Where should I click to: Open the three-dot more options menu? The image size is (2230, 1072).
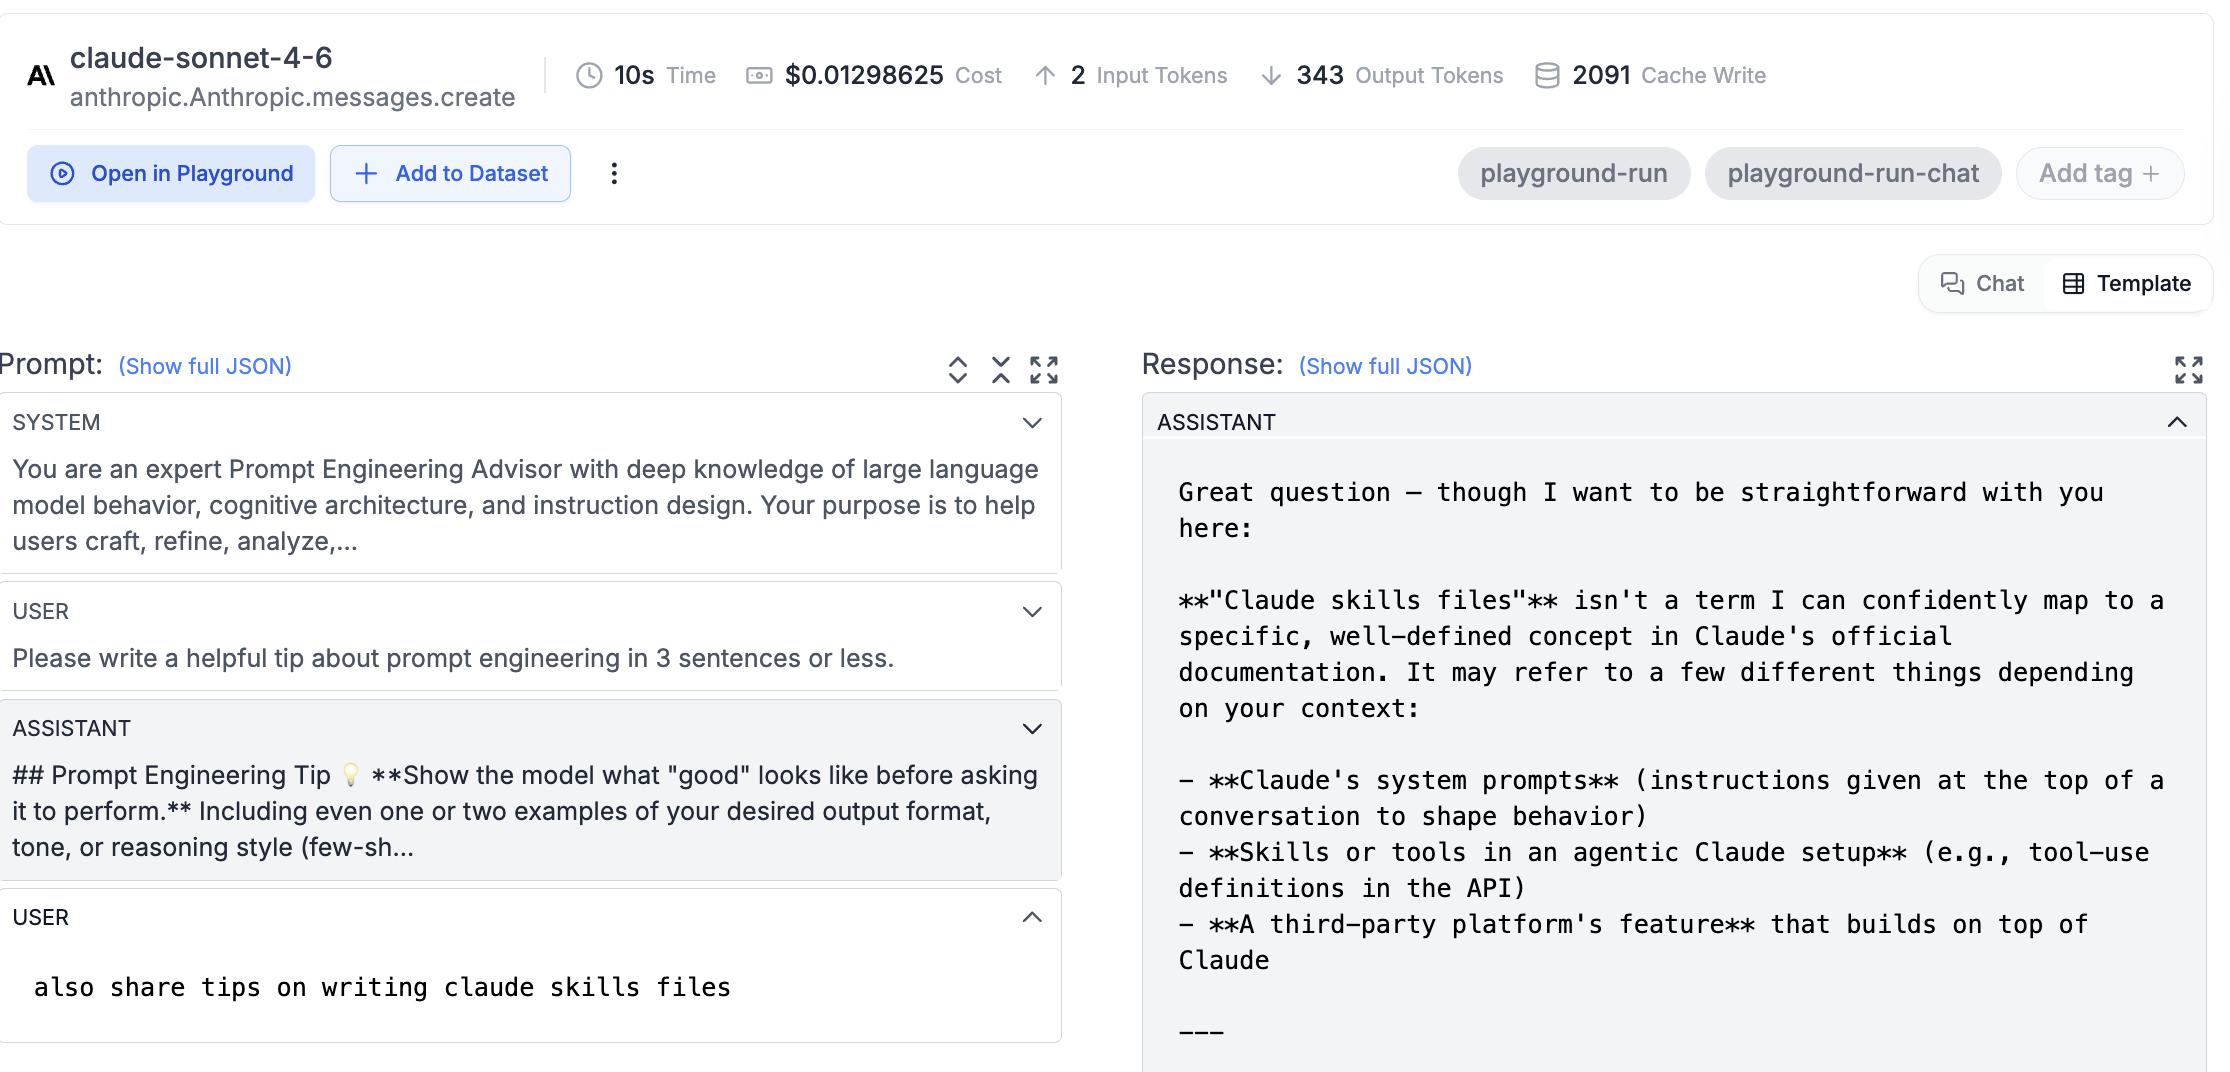pos(614,174)
